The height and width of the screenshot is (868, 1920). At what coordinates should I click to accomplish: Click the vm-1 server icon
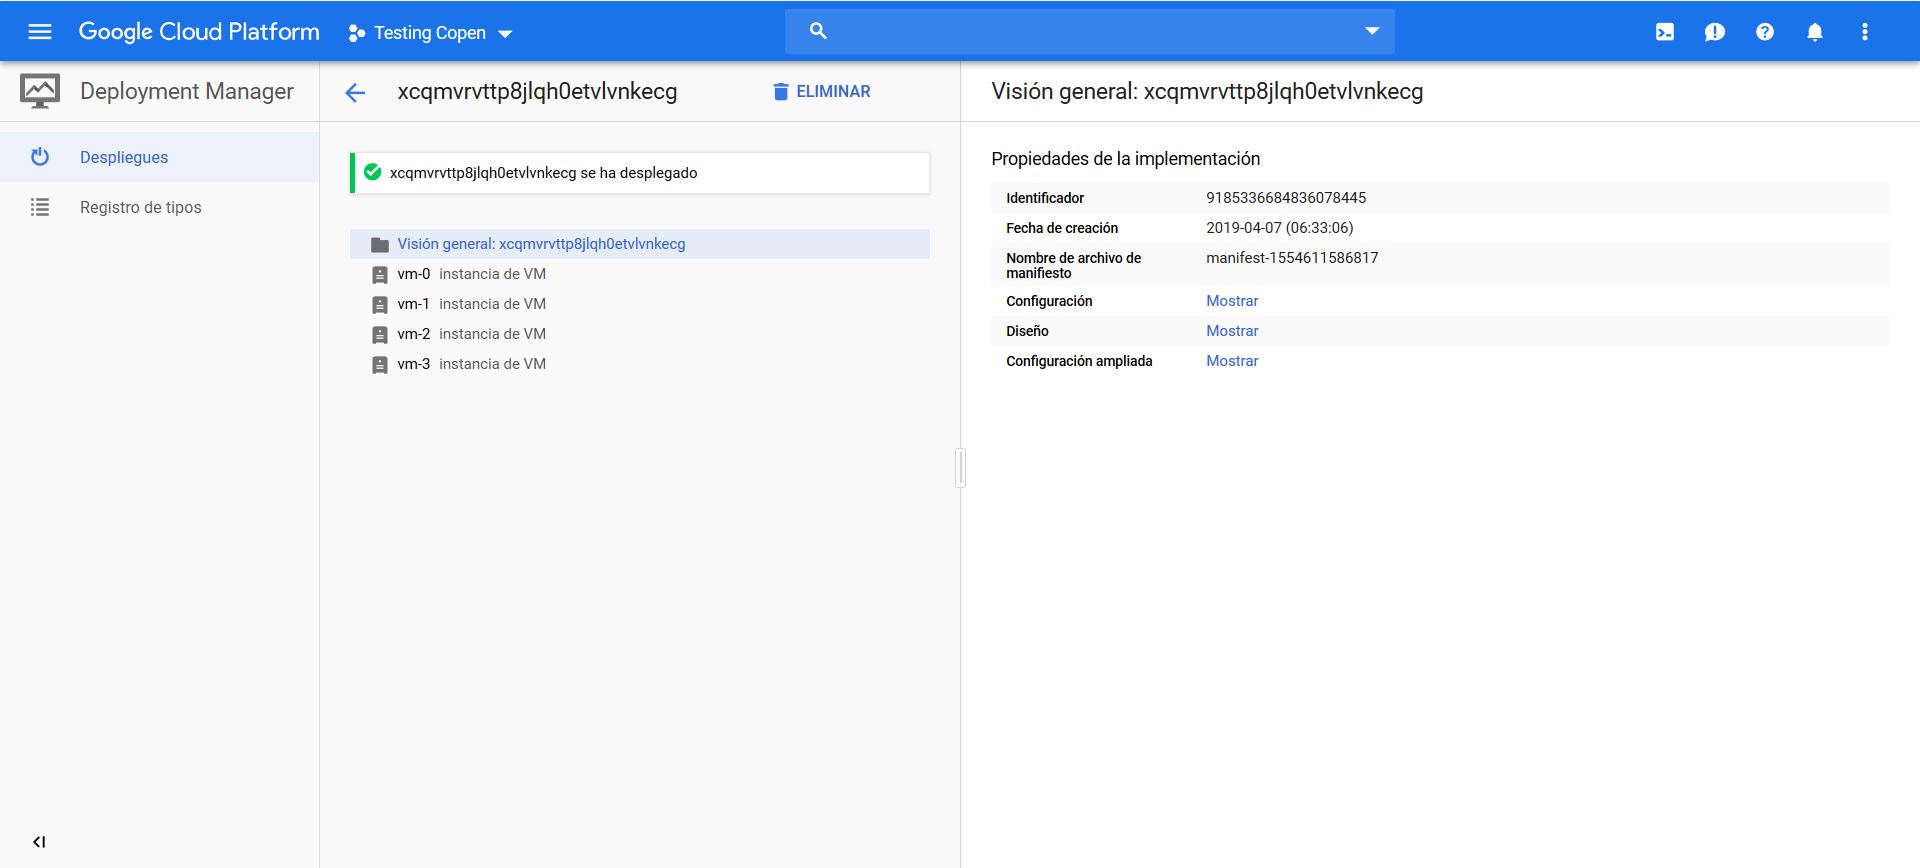tap(380, 305)
